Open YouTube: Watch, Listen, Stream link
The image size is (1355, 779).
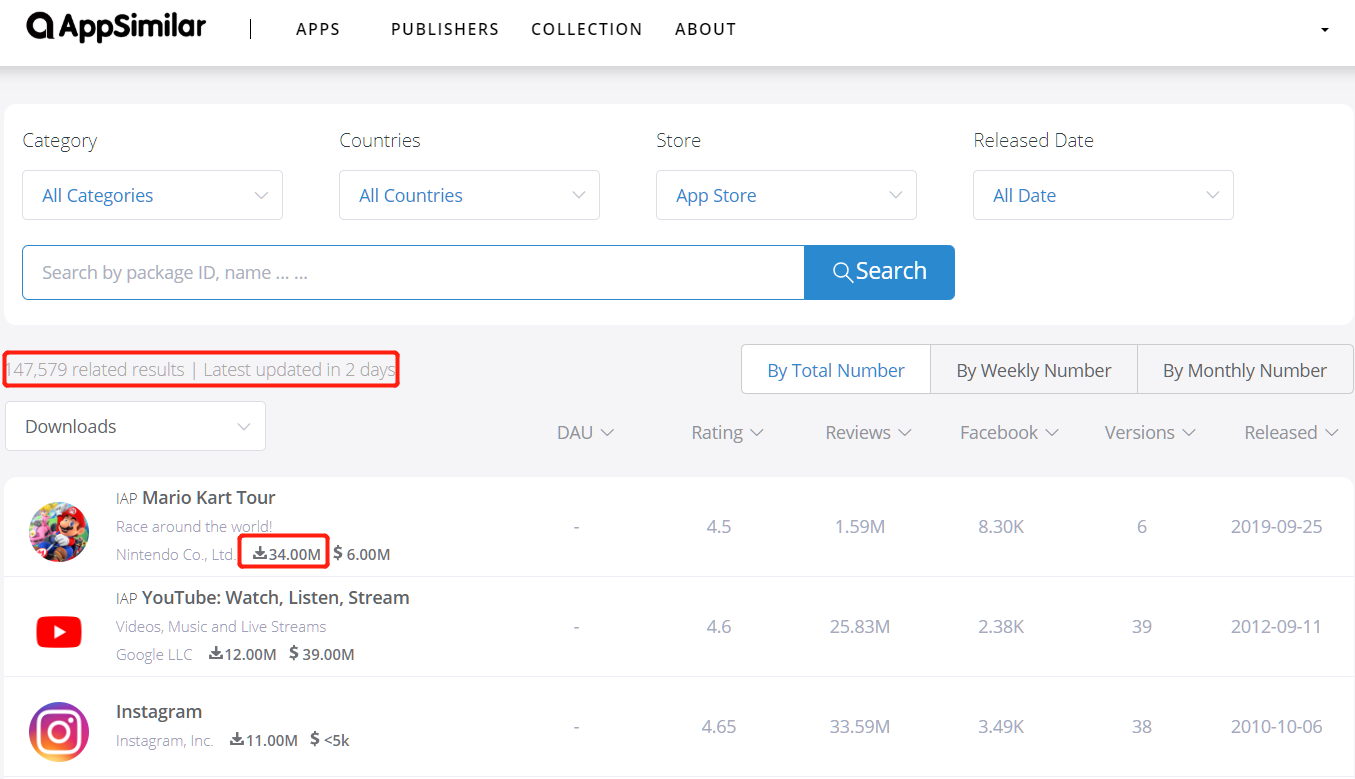(276, 597)
